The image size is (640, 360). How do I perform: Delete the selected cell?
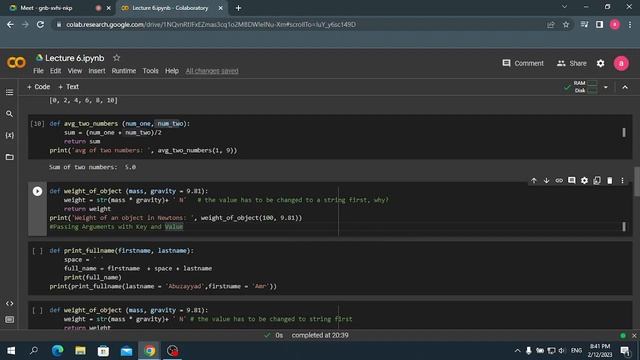pos(609,180)
